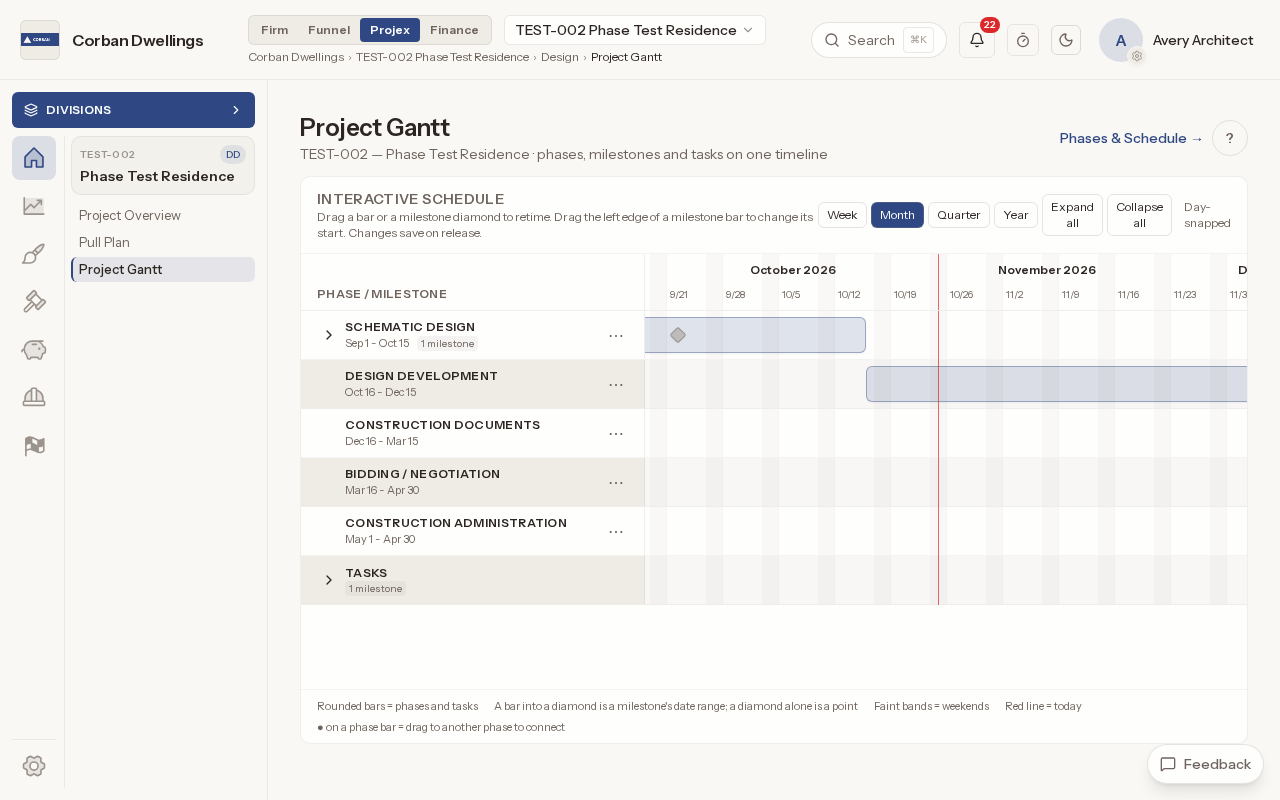Click the Corban Dwellings logo
This screenshot has height=800, width=1280.
40,40
